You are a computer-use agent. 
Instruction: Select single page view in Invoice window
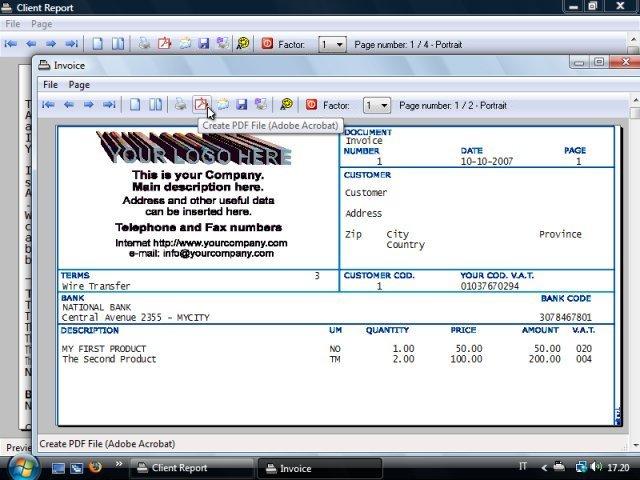click(135, 105)
